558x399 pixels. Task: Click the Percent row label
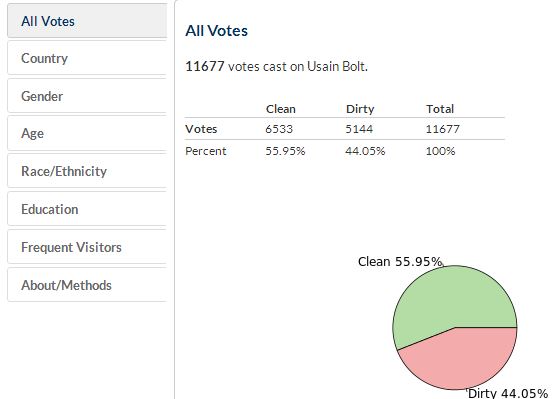pos(206,151)
